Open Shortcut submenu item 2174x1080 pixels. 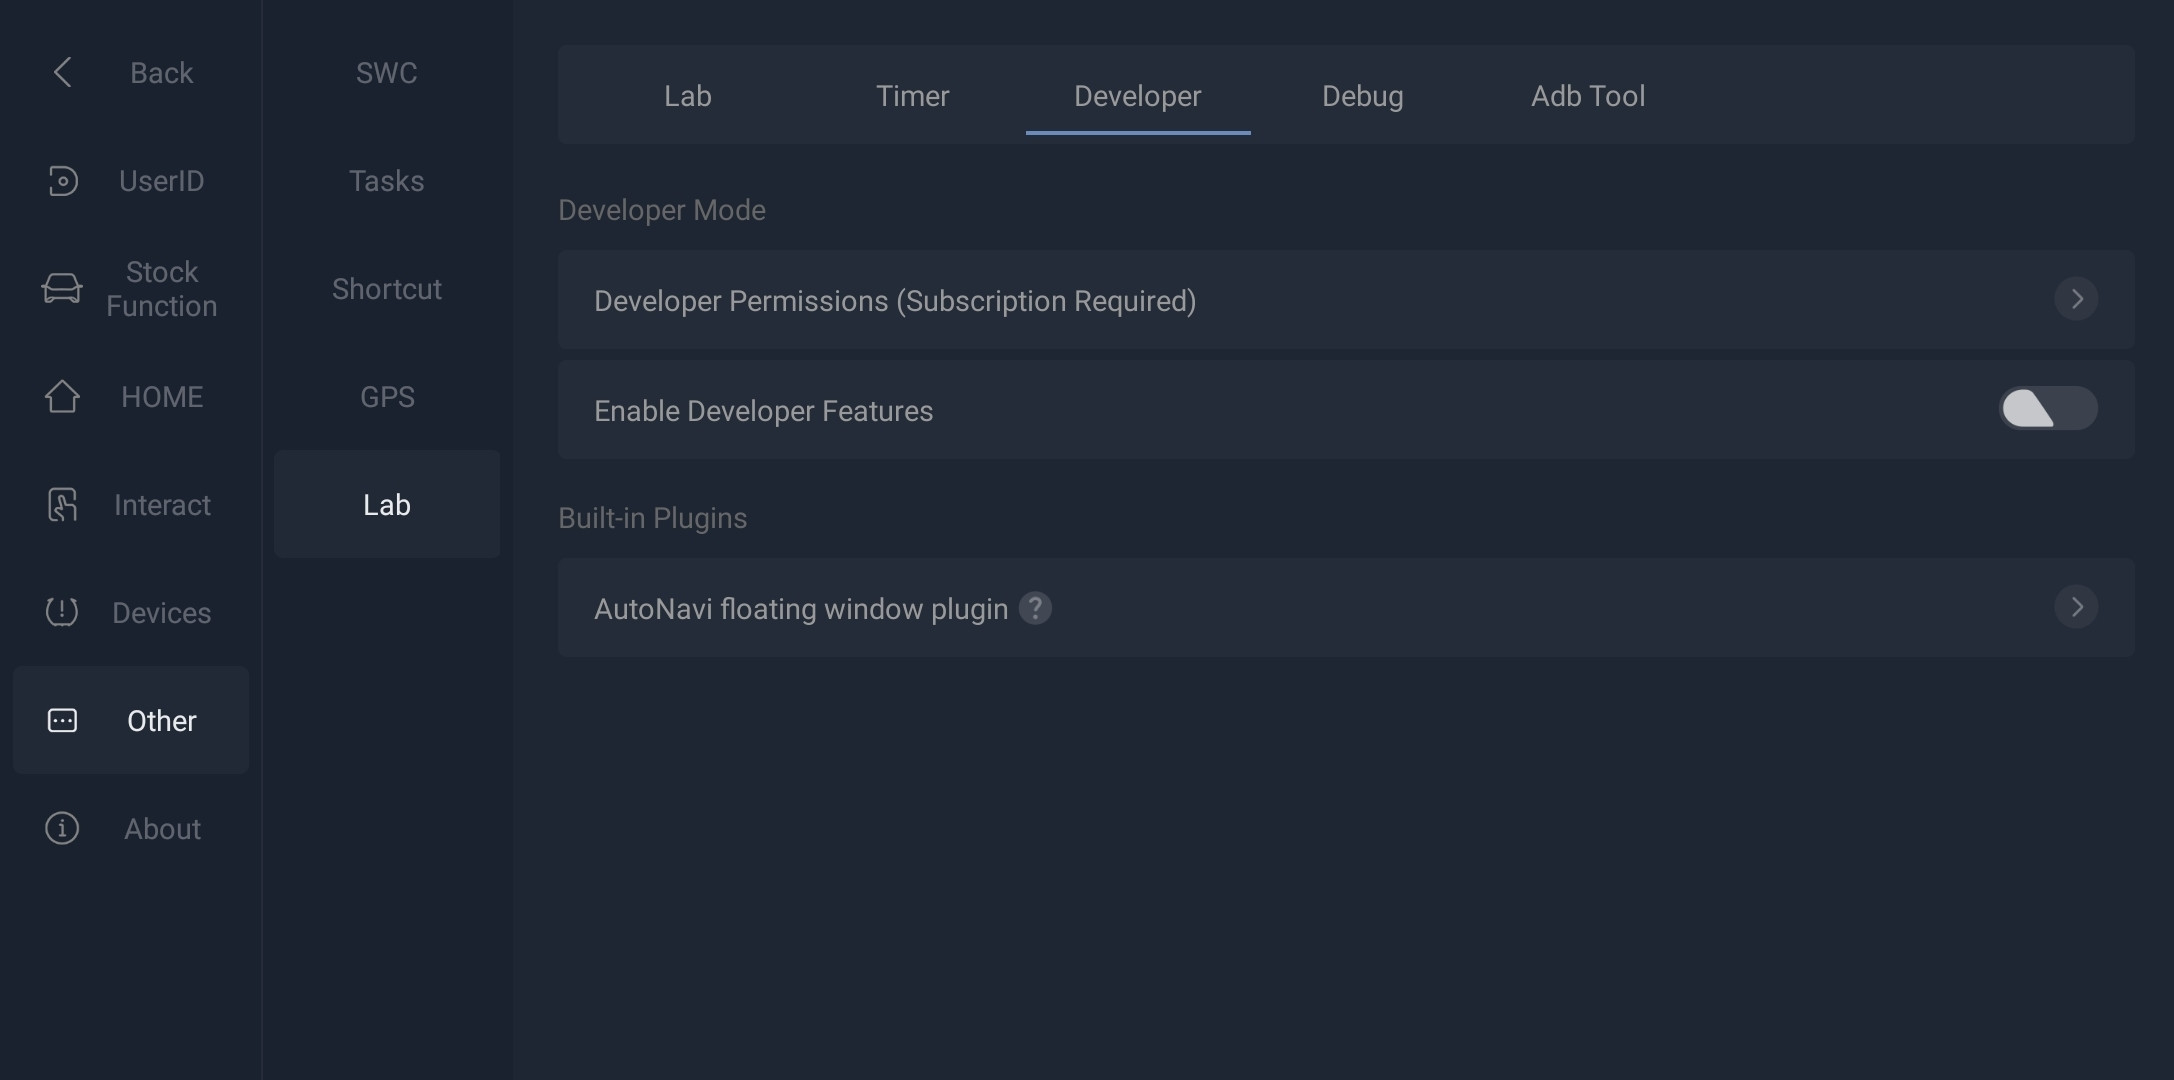(x=387, y=289)
